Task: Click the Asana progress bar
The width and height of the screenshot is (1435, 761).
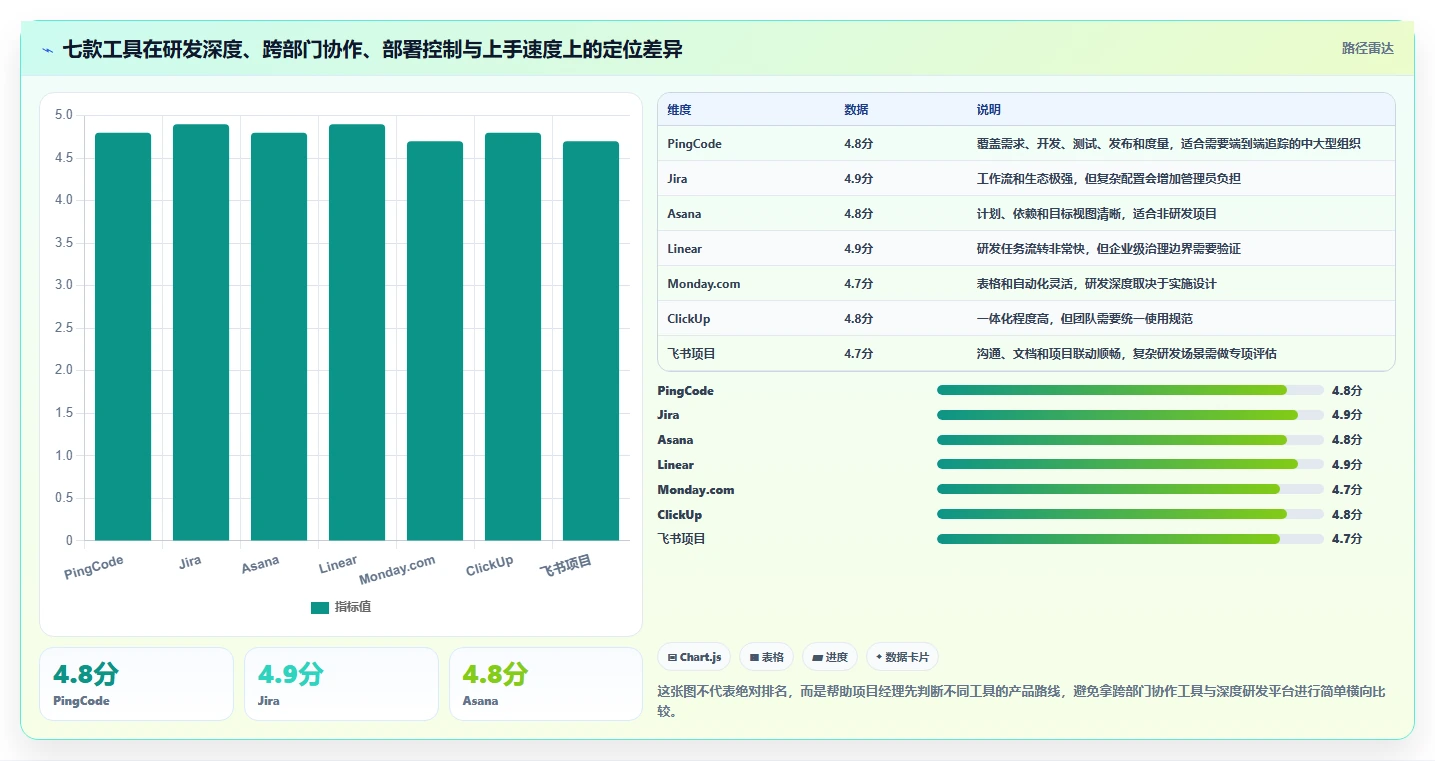Action: click(x=1130, y=440)
